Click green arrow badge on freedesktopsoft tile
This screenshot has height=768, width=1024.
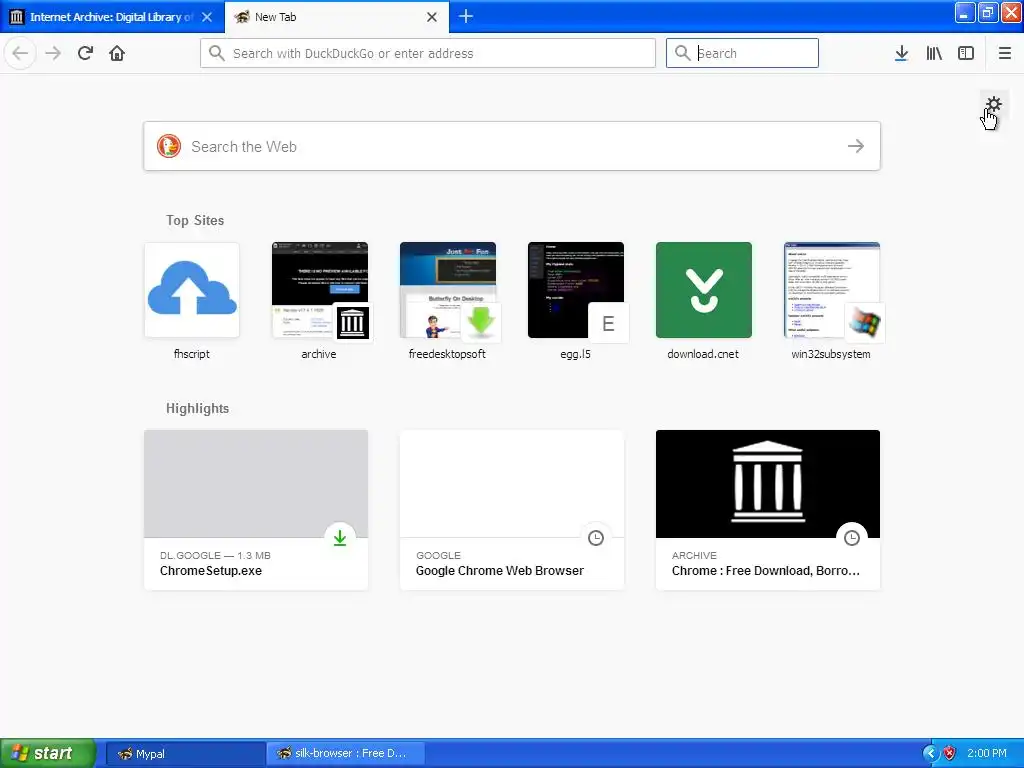click(x=481, y=323)
